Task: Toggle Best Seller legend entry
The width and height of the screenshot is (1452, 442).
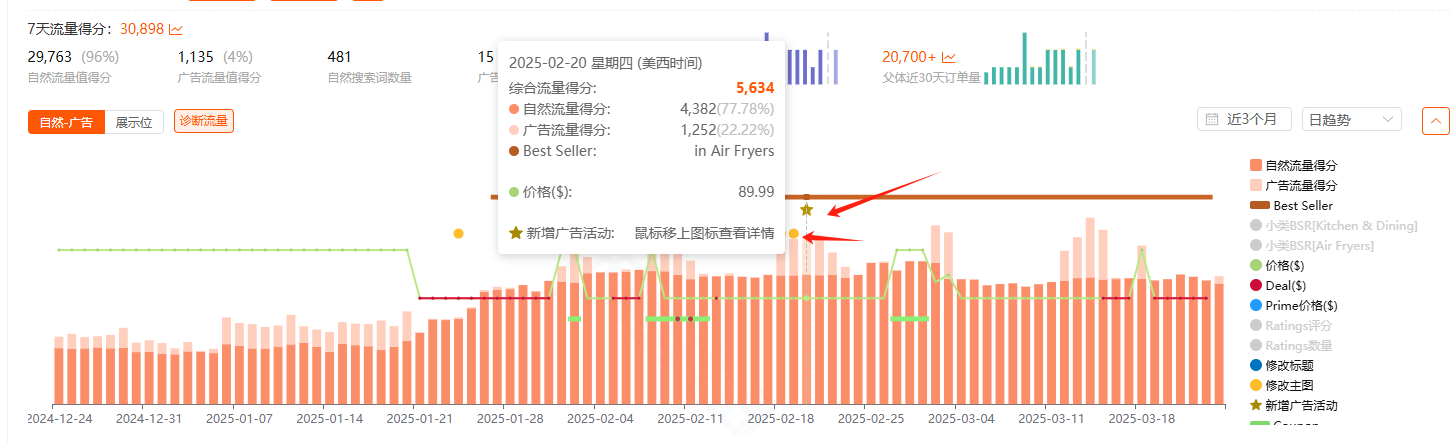Action: [x=1291, y=205]
